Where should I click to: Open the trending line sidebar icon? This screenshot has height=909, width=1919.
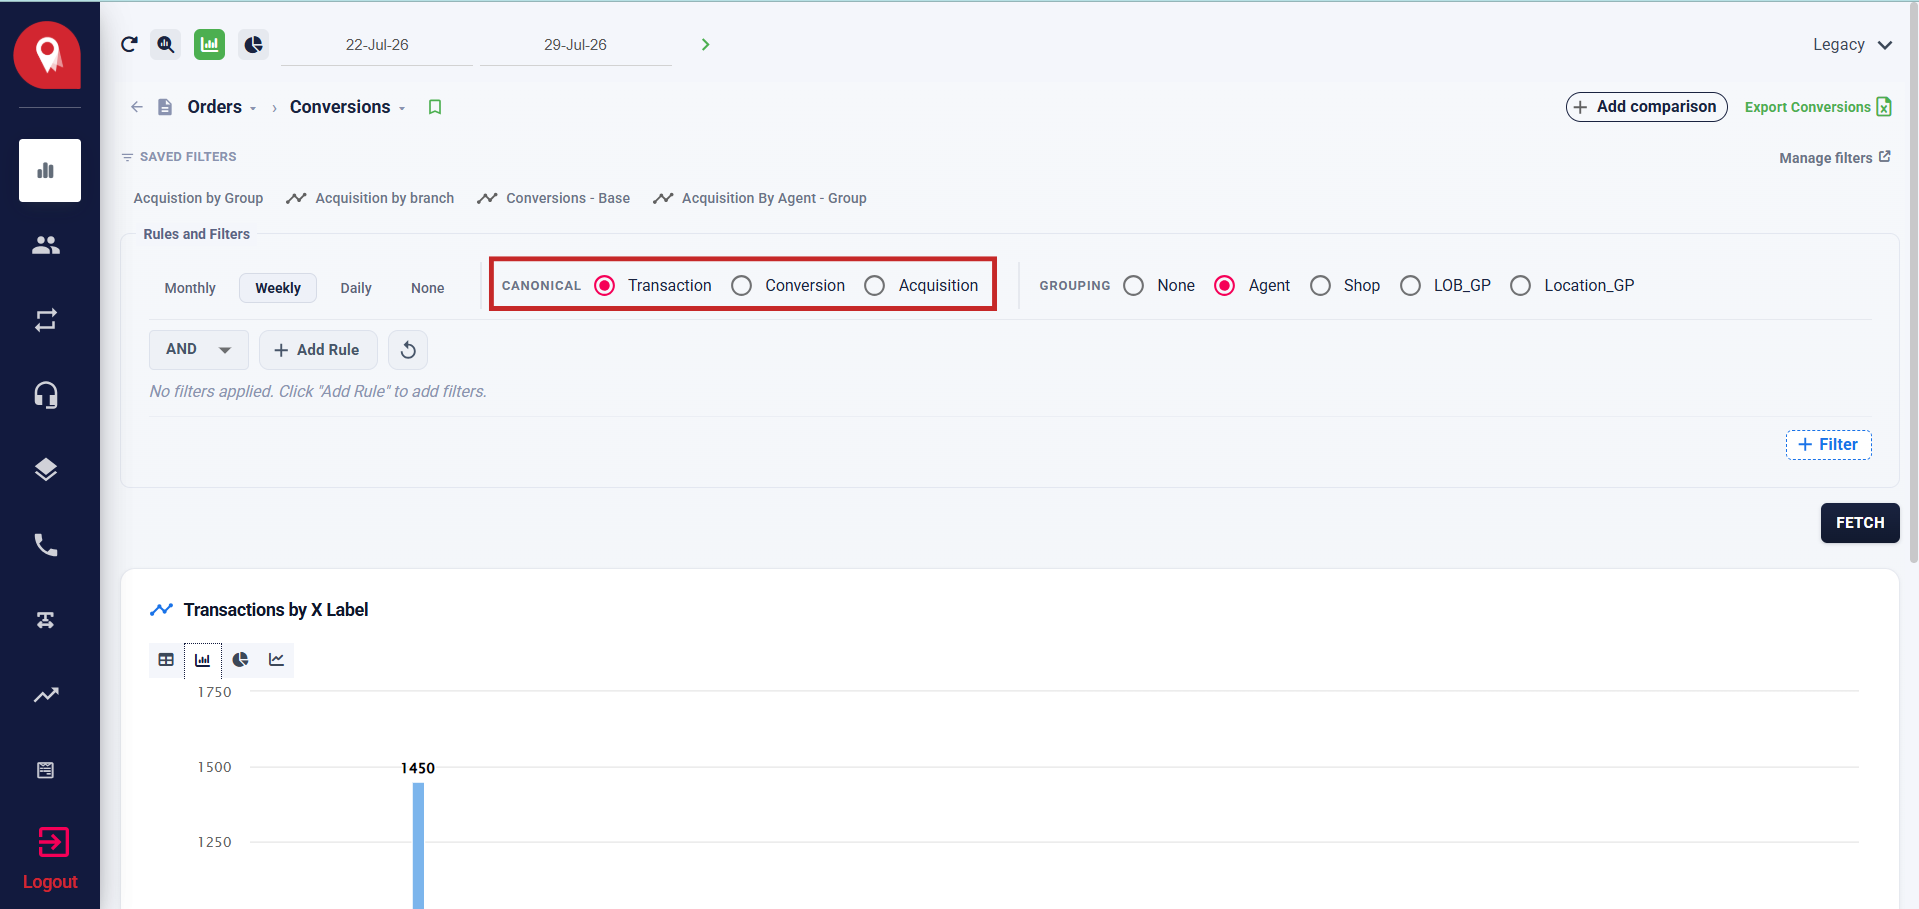tap(46, 695)
